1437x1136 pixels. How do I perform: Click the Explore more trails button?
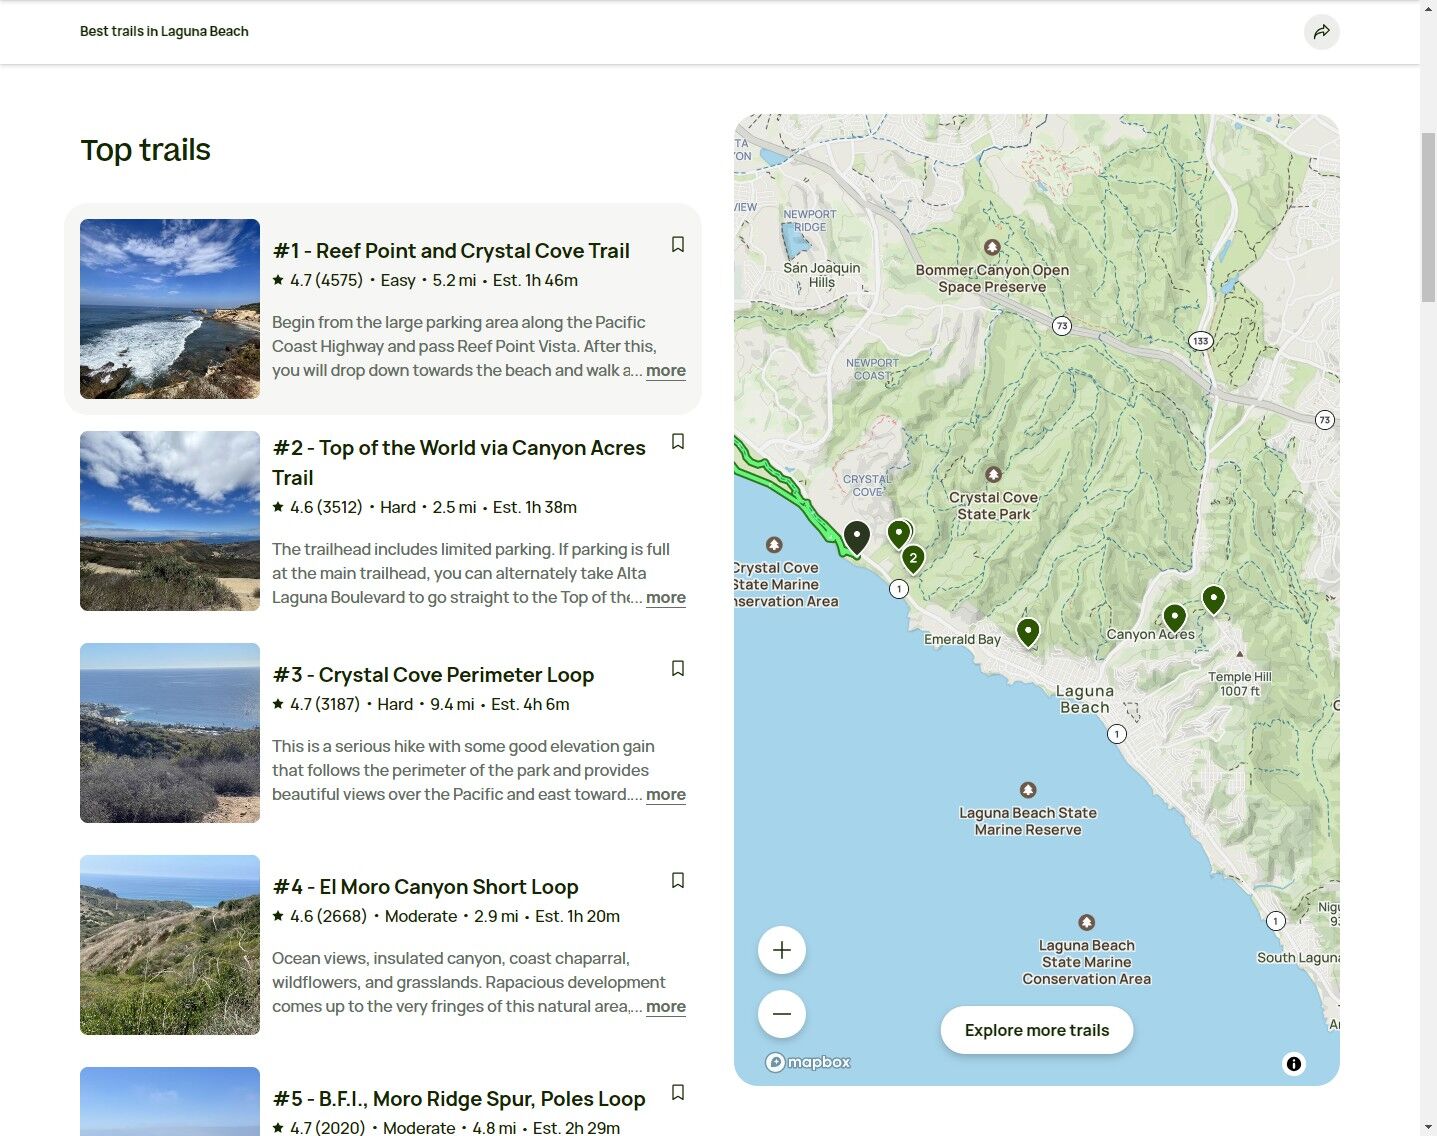tap(1037, 1030)
